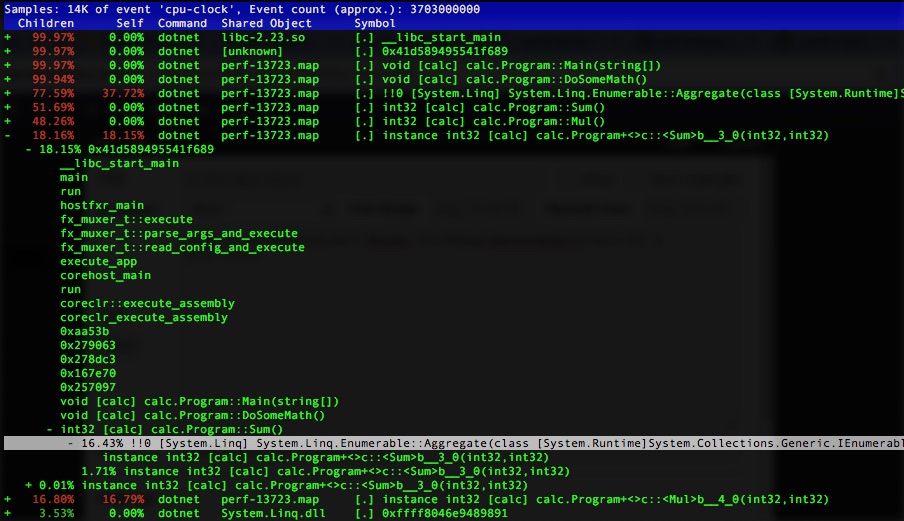Click the 16.79% self value
This screenshot has height=521, width=904.
pyautogui.click(x=123, y=499)
